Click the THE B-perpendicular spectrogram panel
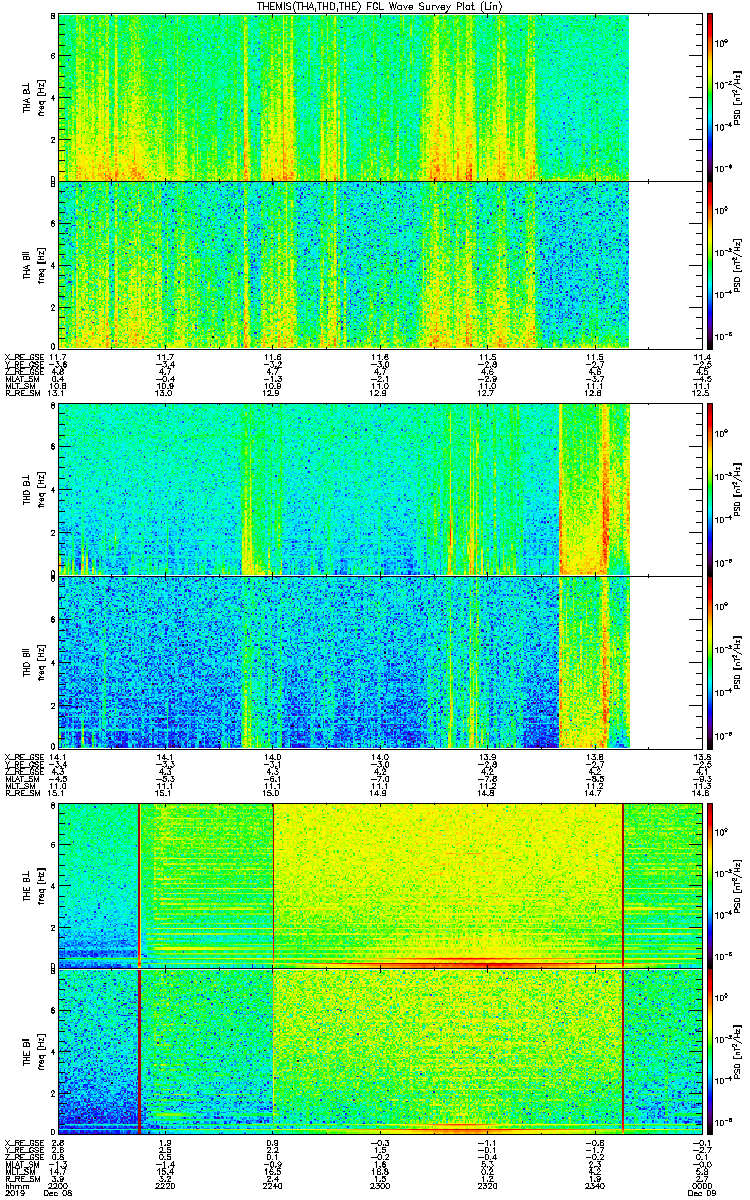The height and width of the screenshot is (1200, 750). (380, 884)
